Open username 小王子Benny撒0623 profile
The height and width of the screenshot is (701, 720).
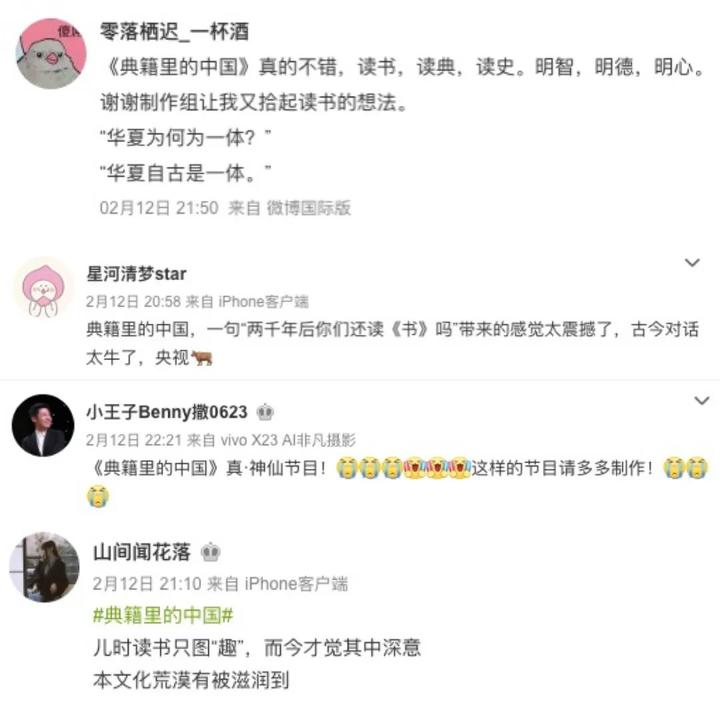click(167, 412)
